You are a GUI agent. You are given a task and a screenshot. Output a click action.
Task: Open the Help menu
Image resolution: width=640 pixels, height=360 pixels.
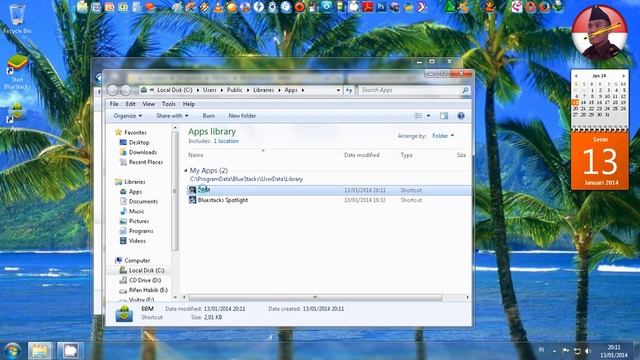click(x=189, y=104)
